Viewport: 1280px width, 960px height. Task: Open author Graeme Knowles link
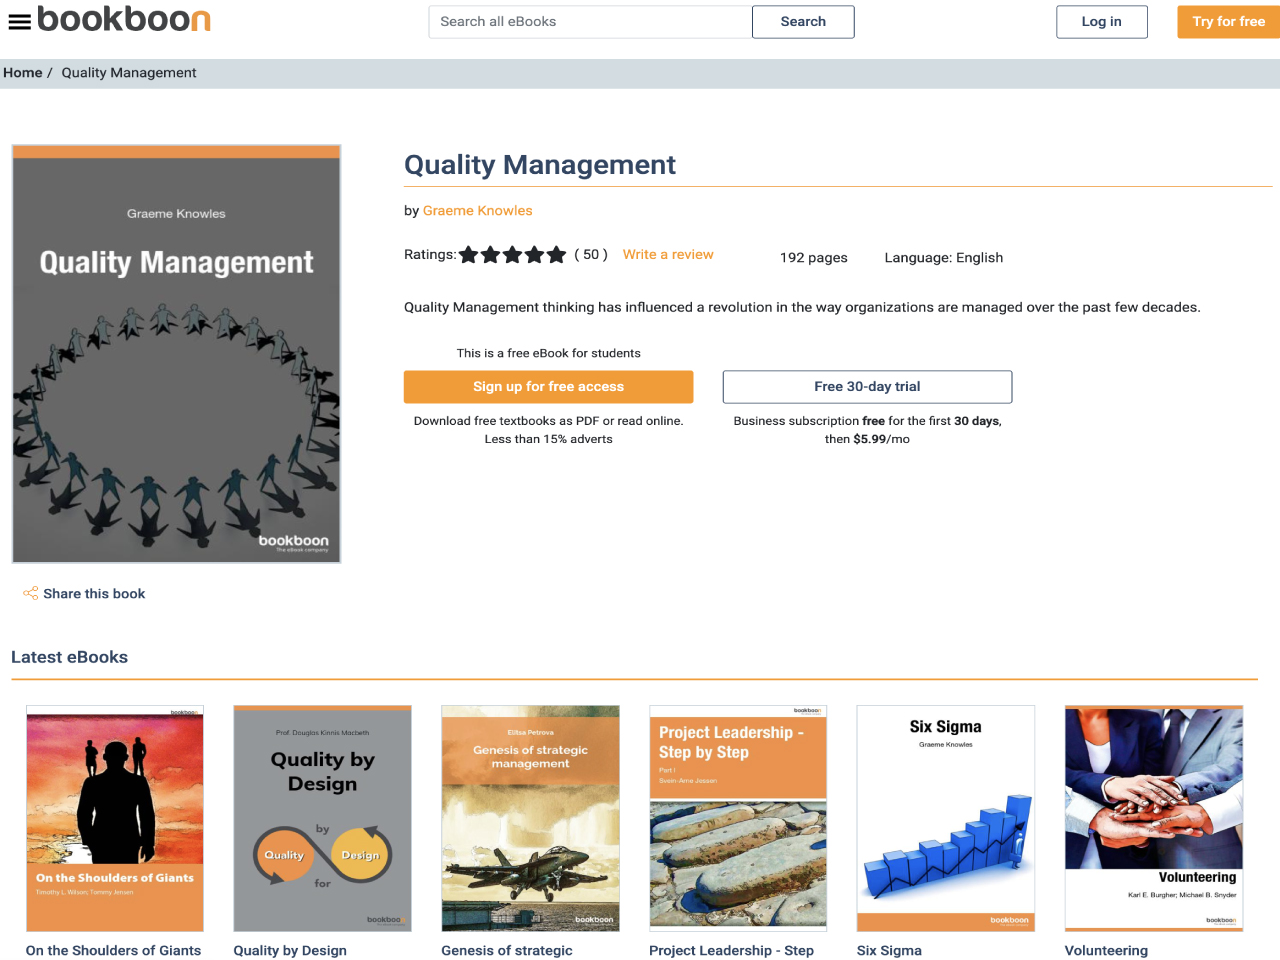478,211
